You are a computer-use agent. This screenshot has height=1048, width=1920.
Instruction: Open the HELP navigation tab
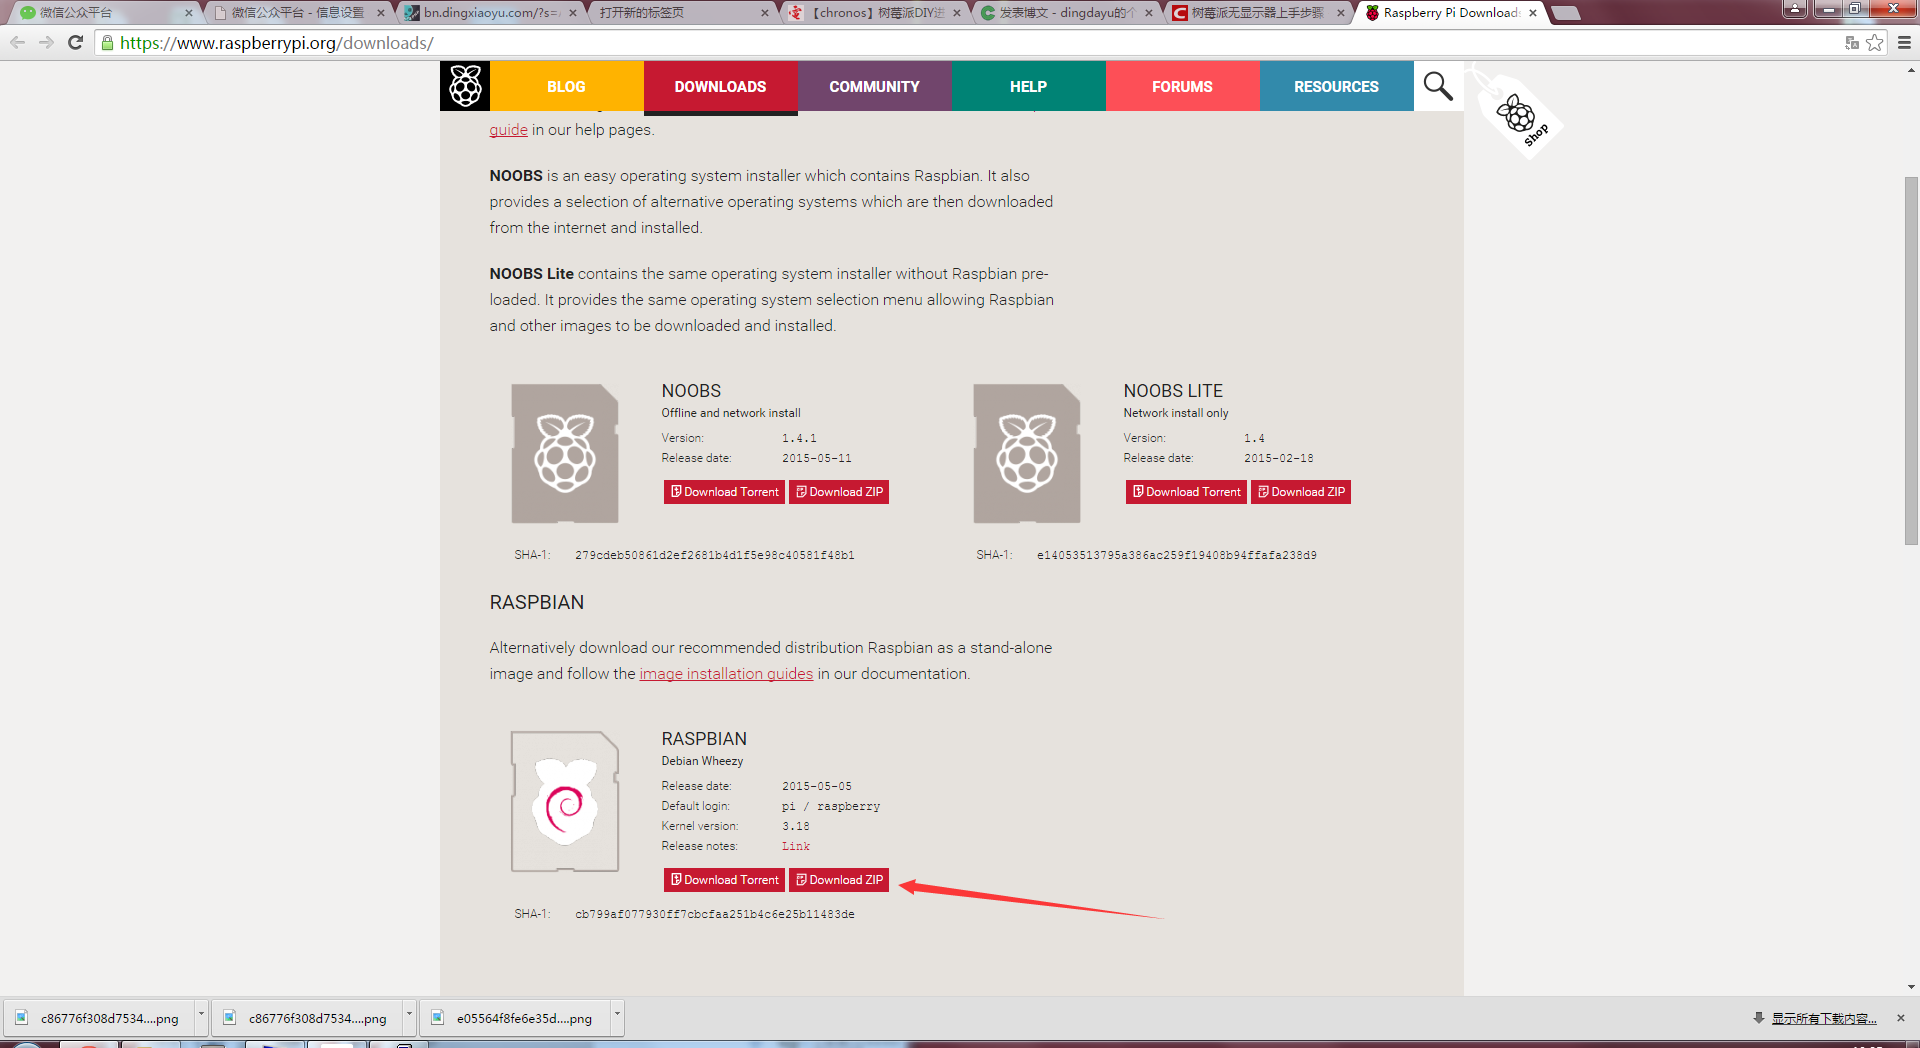coord(1028,87)
